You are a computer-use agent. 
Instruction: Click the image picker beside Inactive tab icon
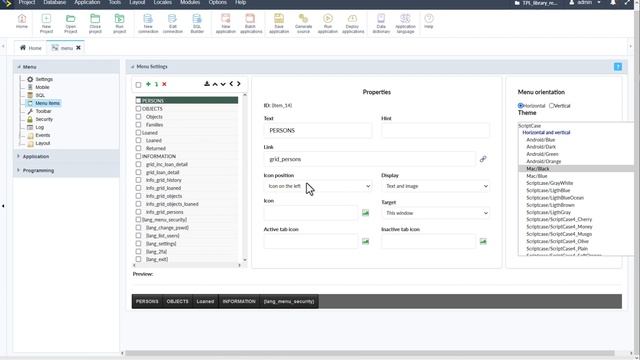(483, 242)
